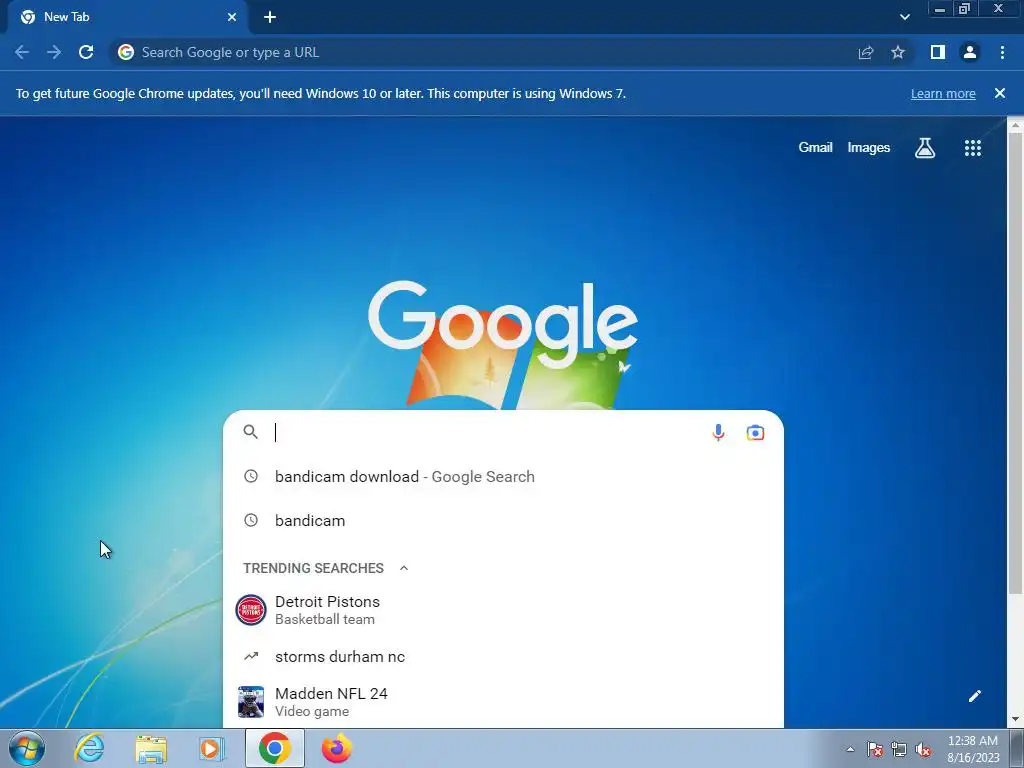Open the Windows Start menu

coord(27,748)
